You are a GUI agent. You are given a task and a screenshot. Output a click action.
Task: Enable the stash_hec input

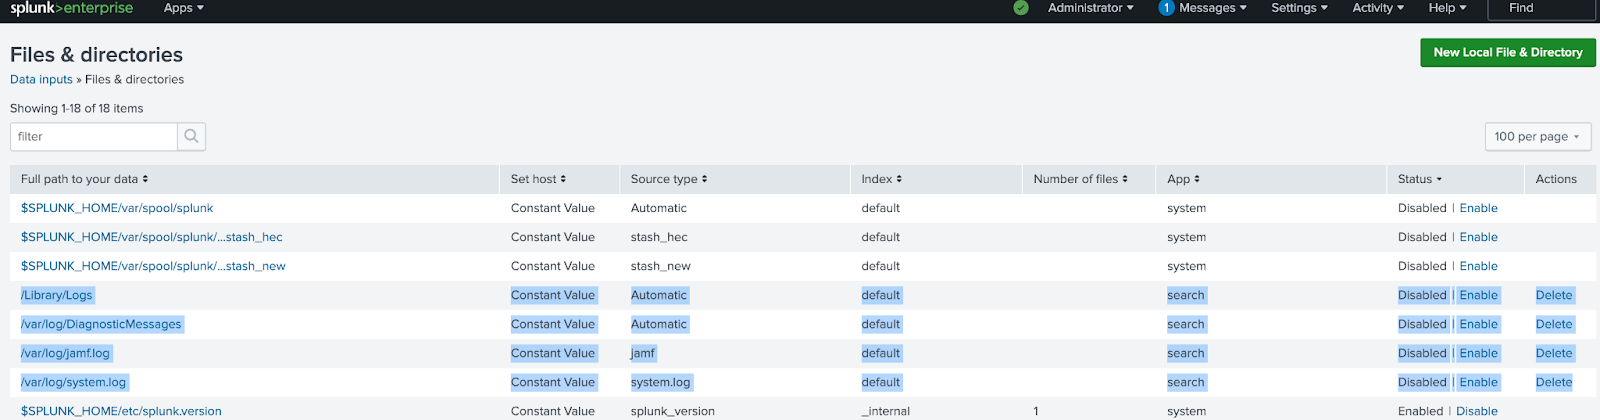(1478, 237)
